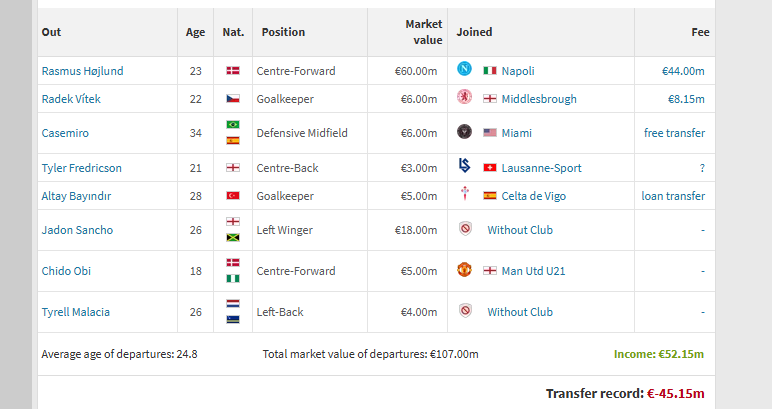
Task: Click the loan transfer fee link
Action: pyautogui.click(x=673, y=196)
